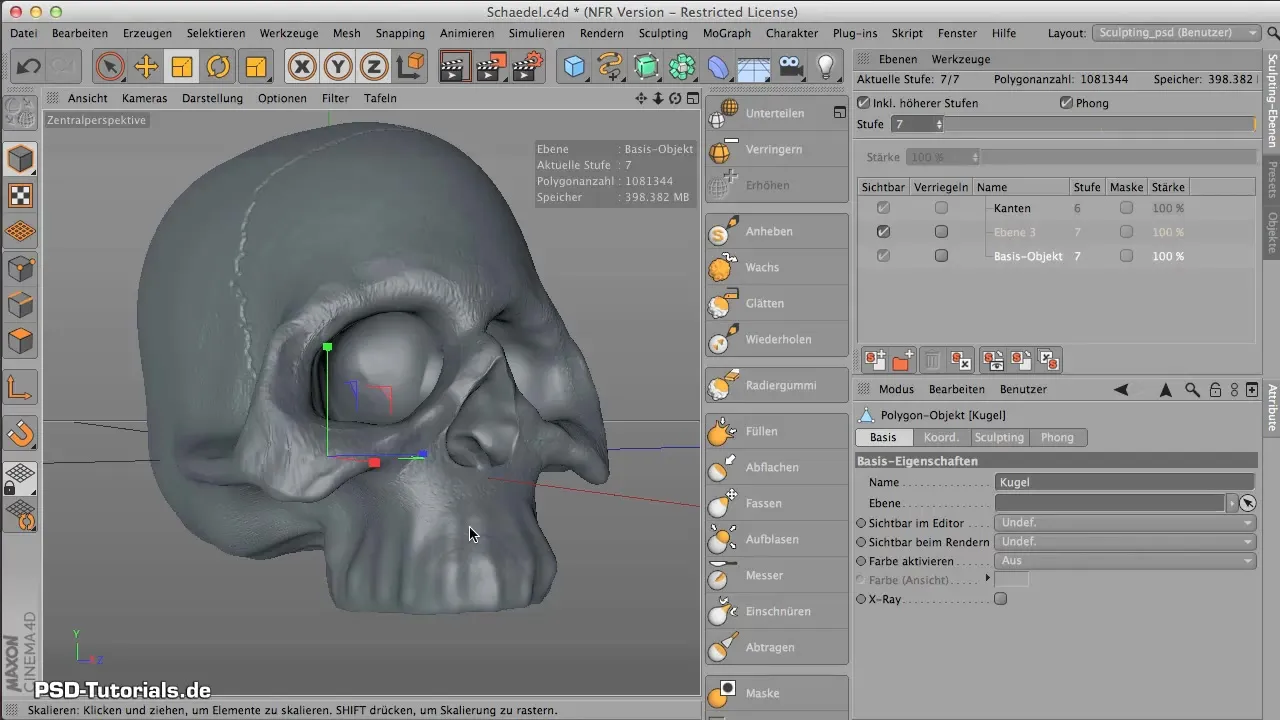
Task: Toggle Y axis lock
Action: (338, 67)
